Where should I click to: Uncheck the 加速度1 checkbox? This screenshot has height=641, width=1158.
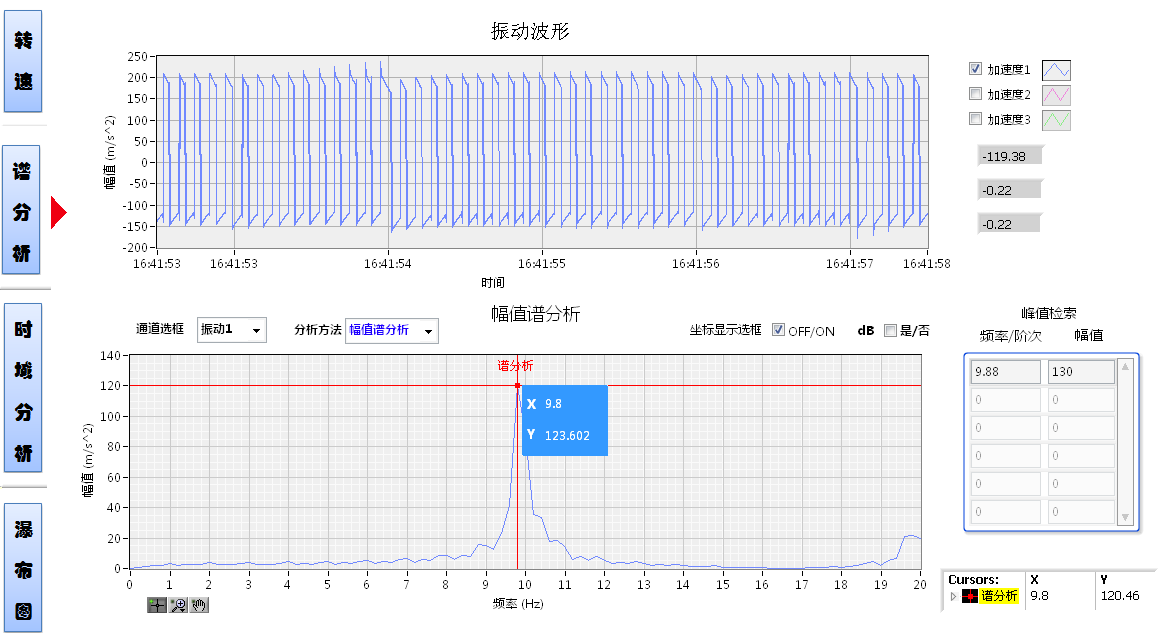975,69
